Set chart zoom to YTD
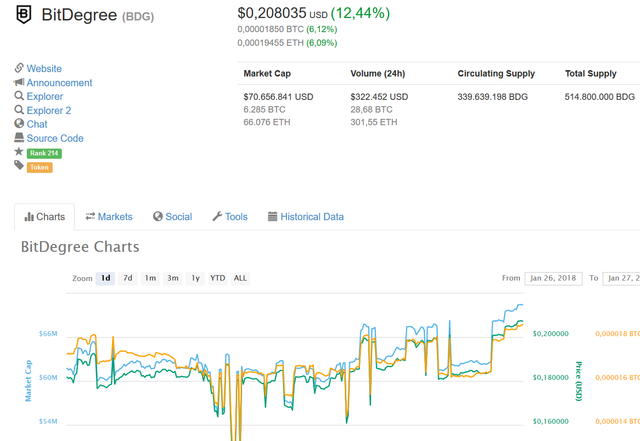Viewport: 640px width, 441px height. [218, 278]
